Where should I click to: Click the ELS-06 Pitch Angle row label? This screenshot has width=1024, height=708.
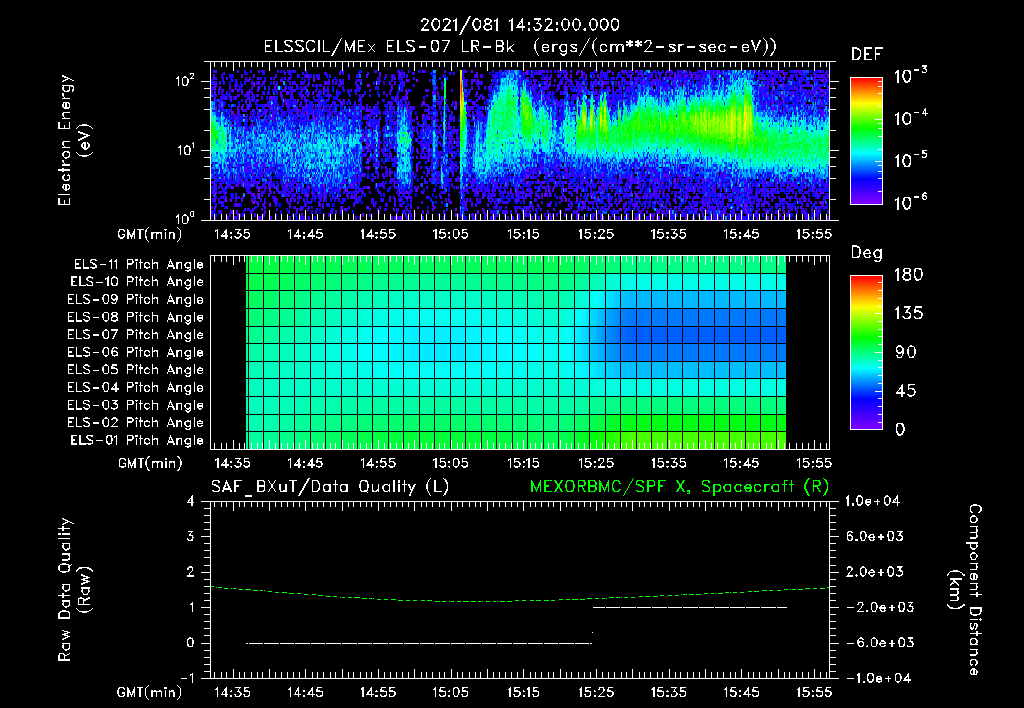(135, 352)
